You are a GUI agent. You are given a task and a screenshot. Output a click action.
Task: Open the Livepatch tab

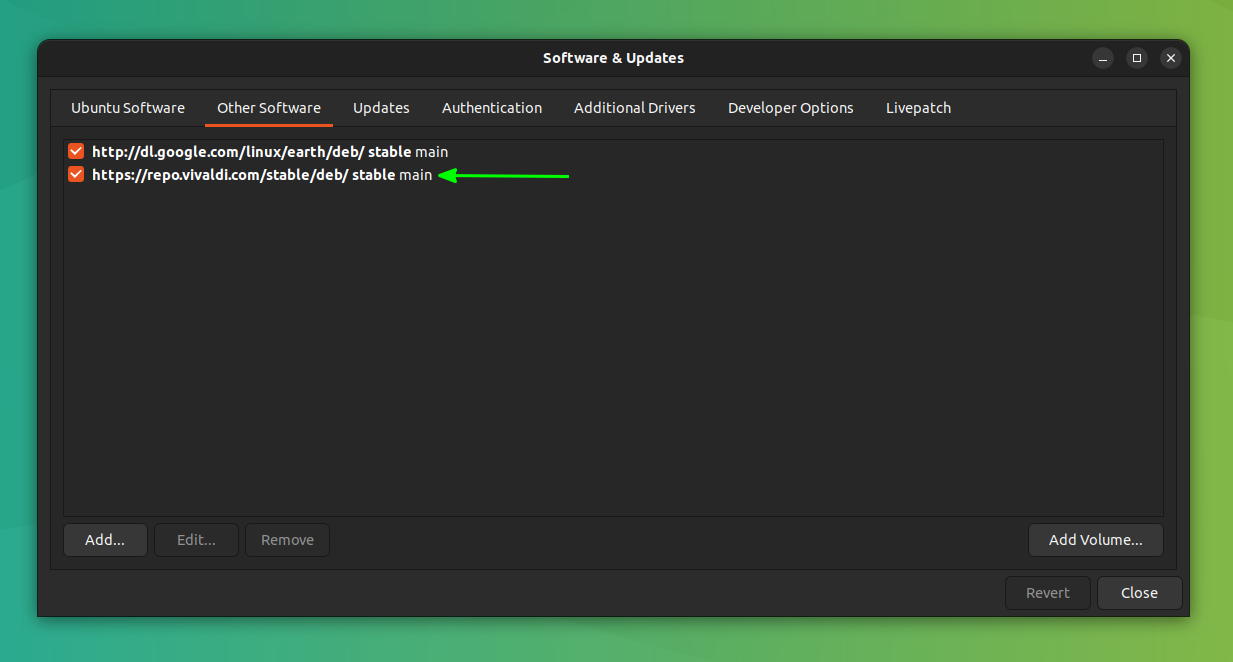(917, 107)
